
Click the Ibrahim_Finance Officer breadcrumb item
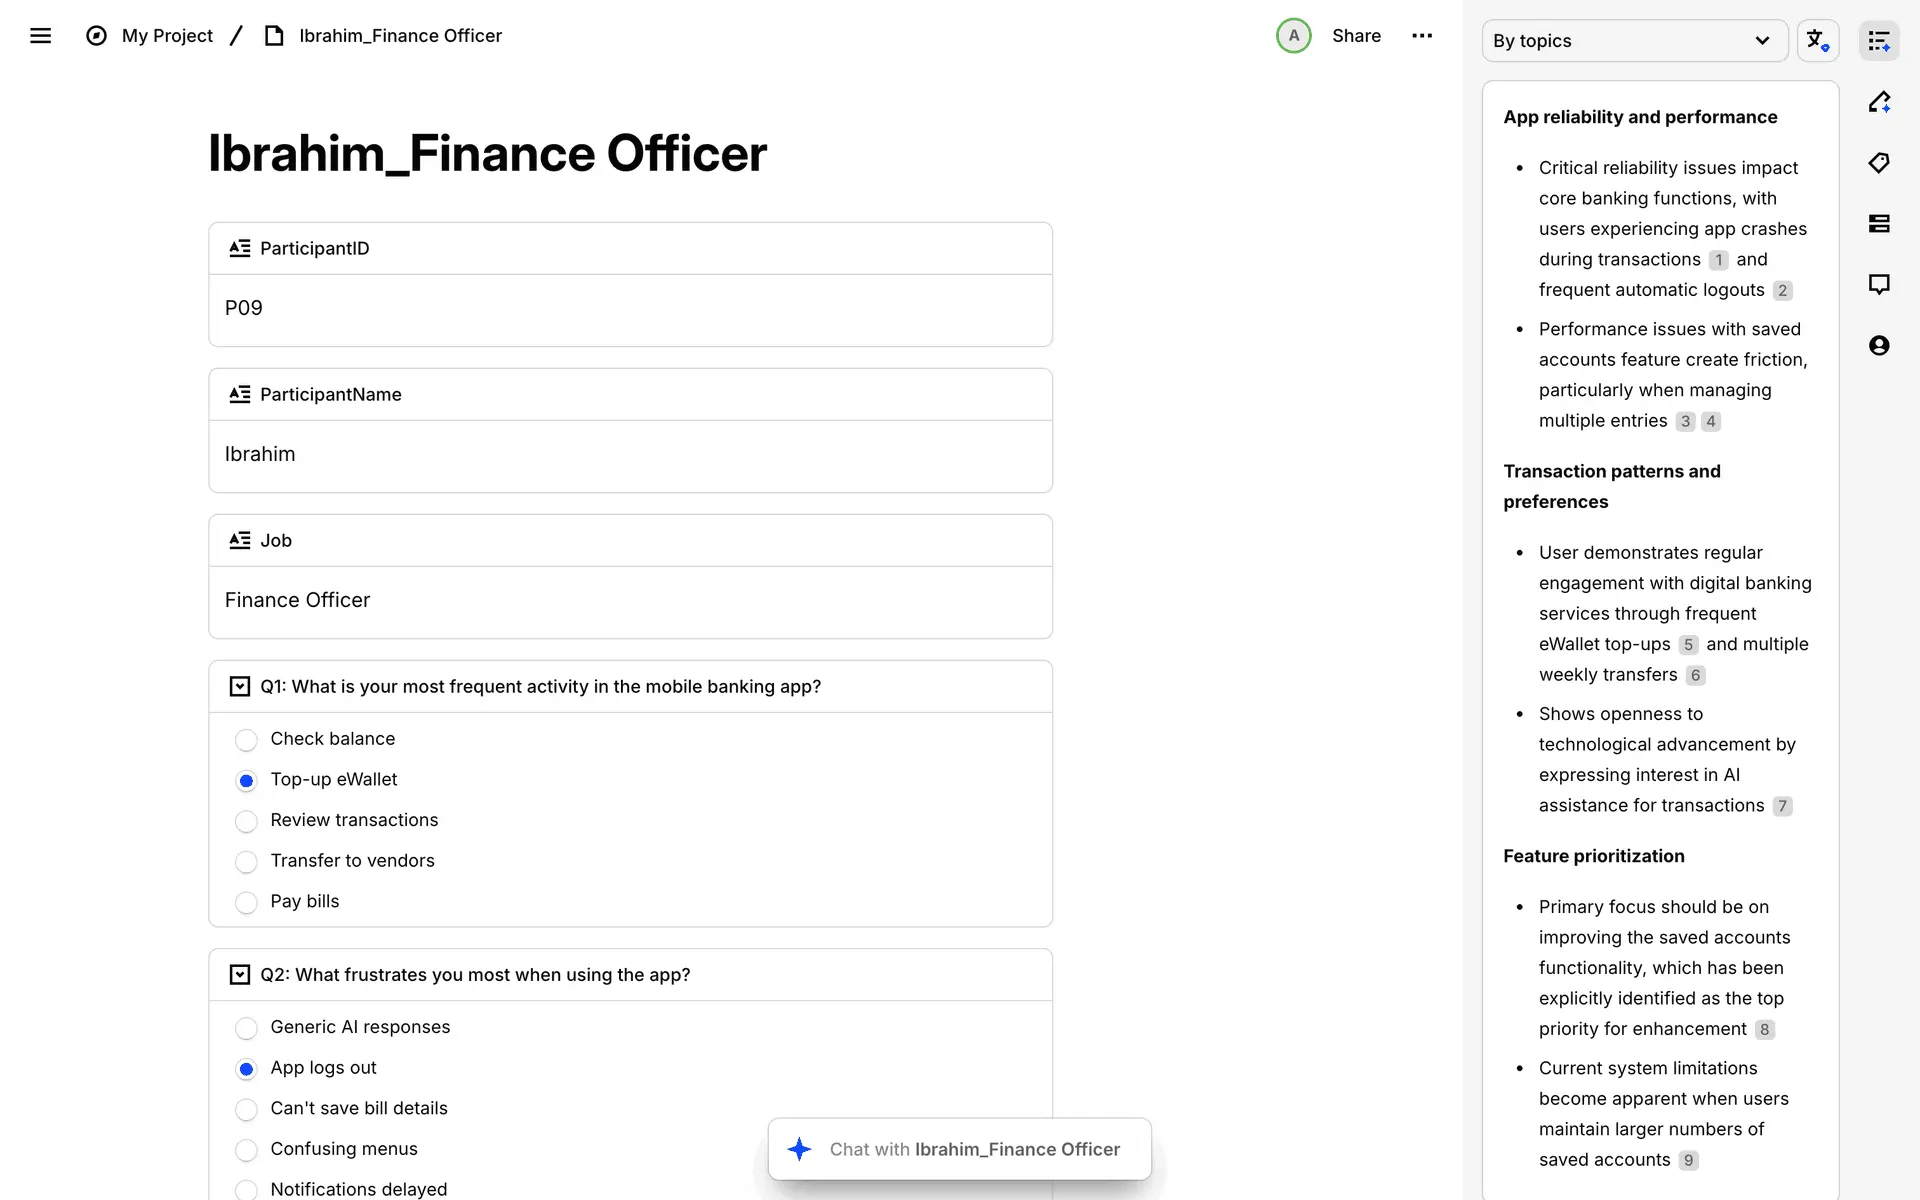click(400, 36)
